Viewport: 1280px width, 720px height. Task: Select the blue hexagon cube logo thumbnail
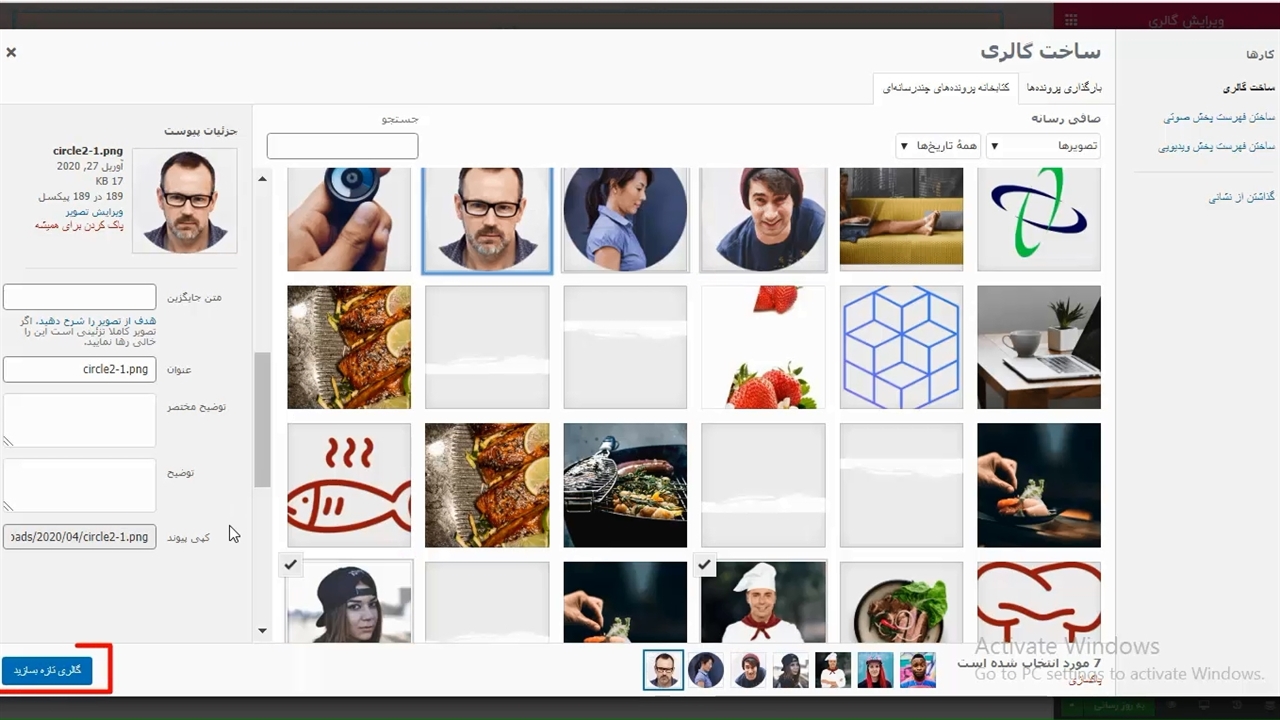(x=901, y=347)
